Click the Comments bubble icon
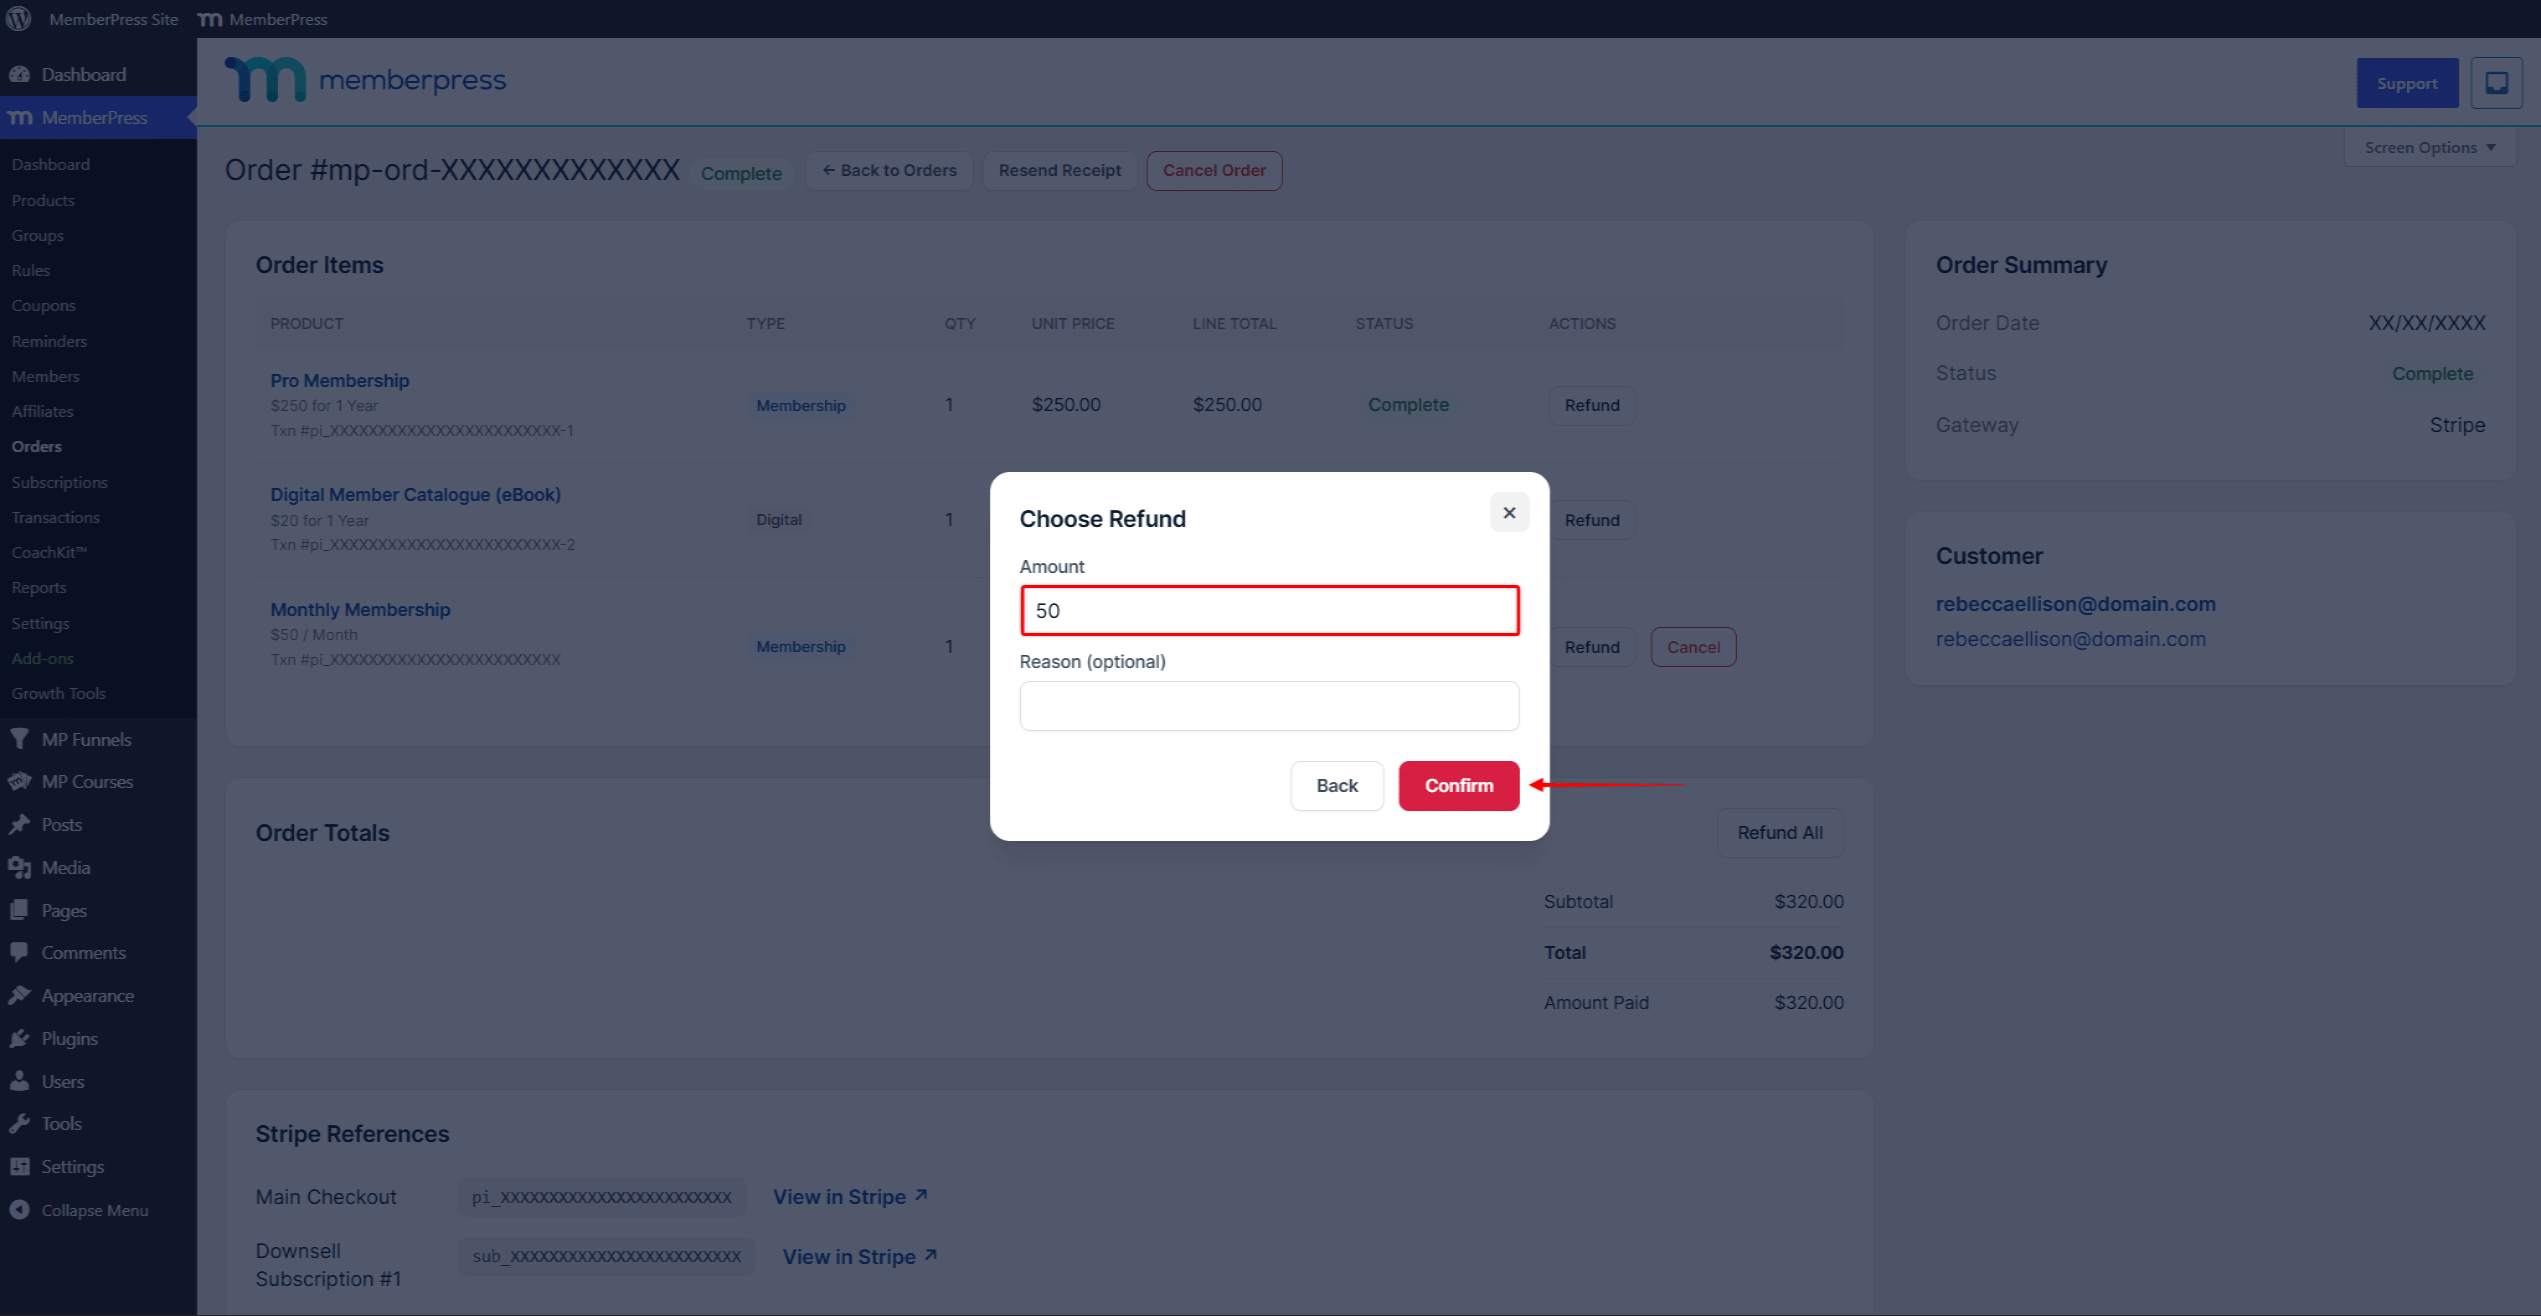The height and width of the screenshot is (1316, 2541). click(19, 952)
